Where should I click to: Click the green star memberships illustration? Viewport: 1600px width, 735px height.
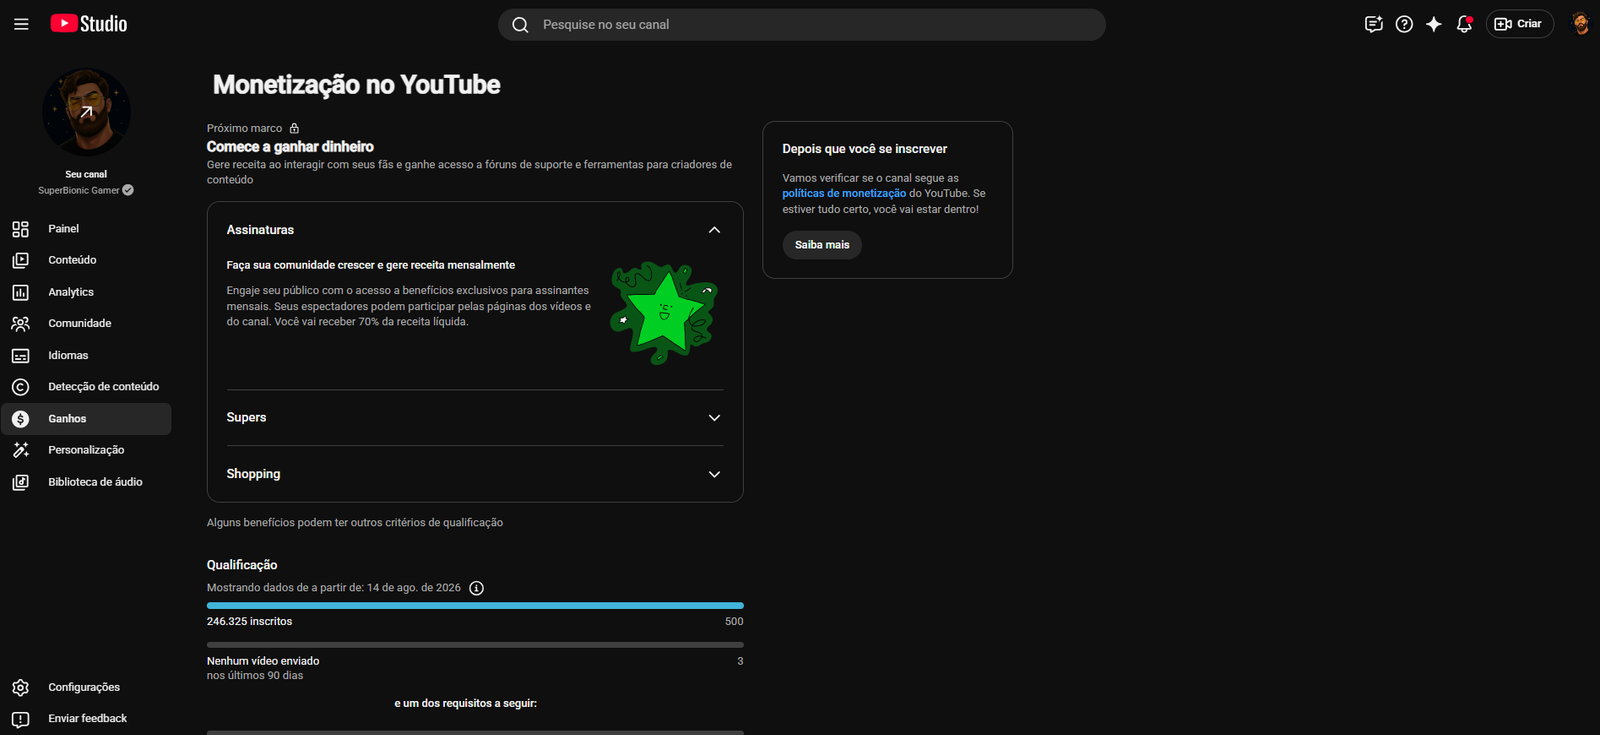(x=663, y=313)
